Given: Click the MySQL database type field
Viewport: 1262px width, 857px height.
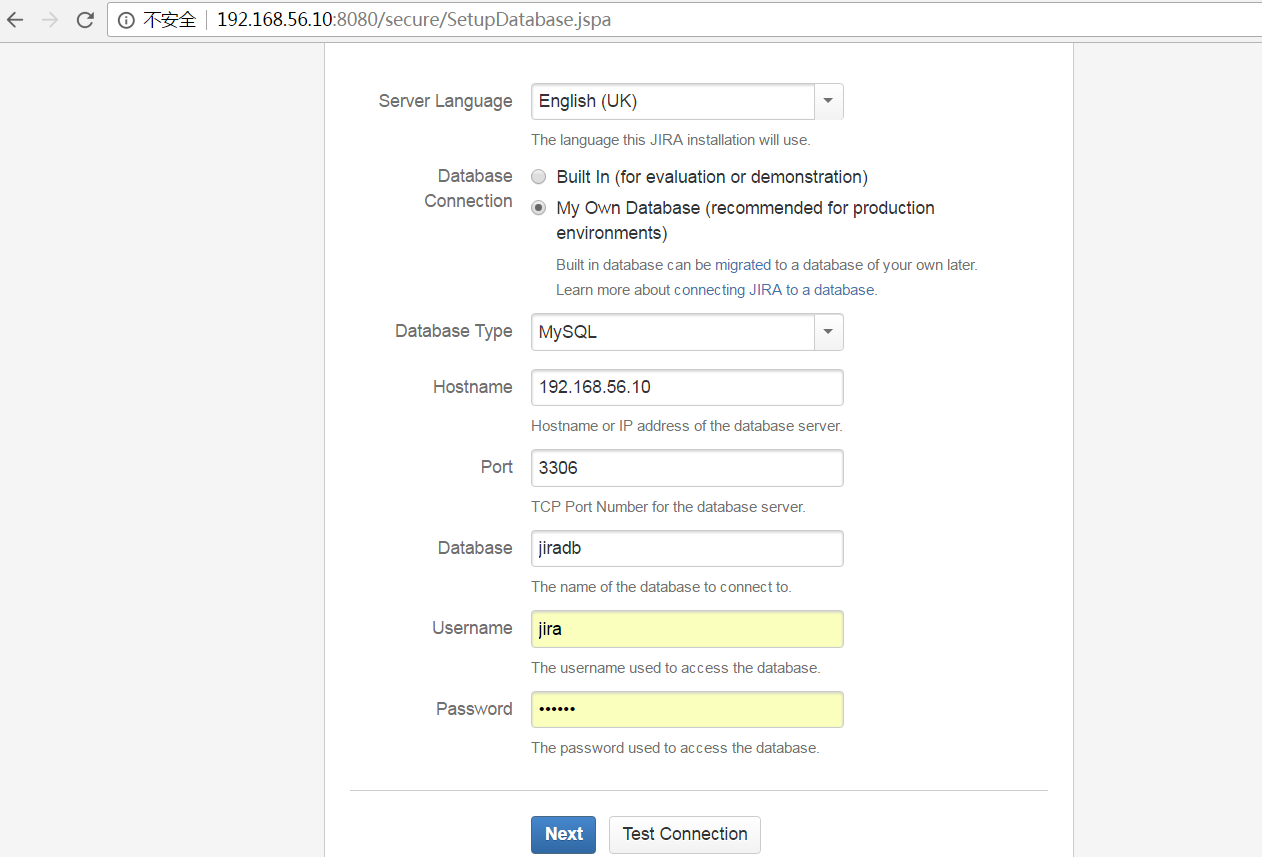Looking at the screenshot, I should point(672,332).
